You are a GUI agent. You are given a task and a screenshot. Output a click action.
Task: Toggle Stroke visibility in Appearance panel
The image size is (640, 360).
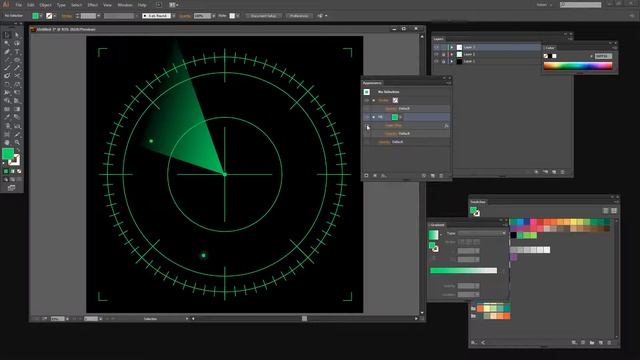coord(367,100)
